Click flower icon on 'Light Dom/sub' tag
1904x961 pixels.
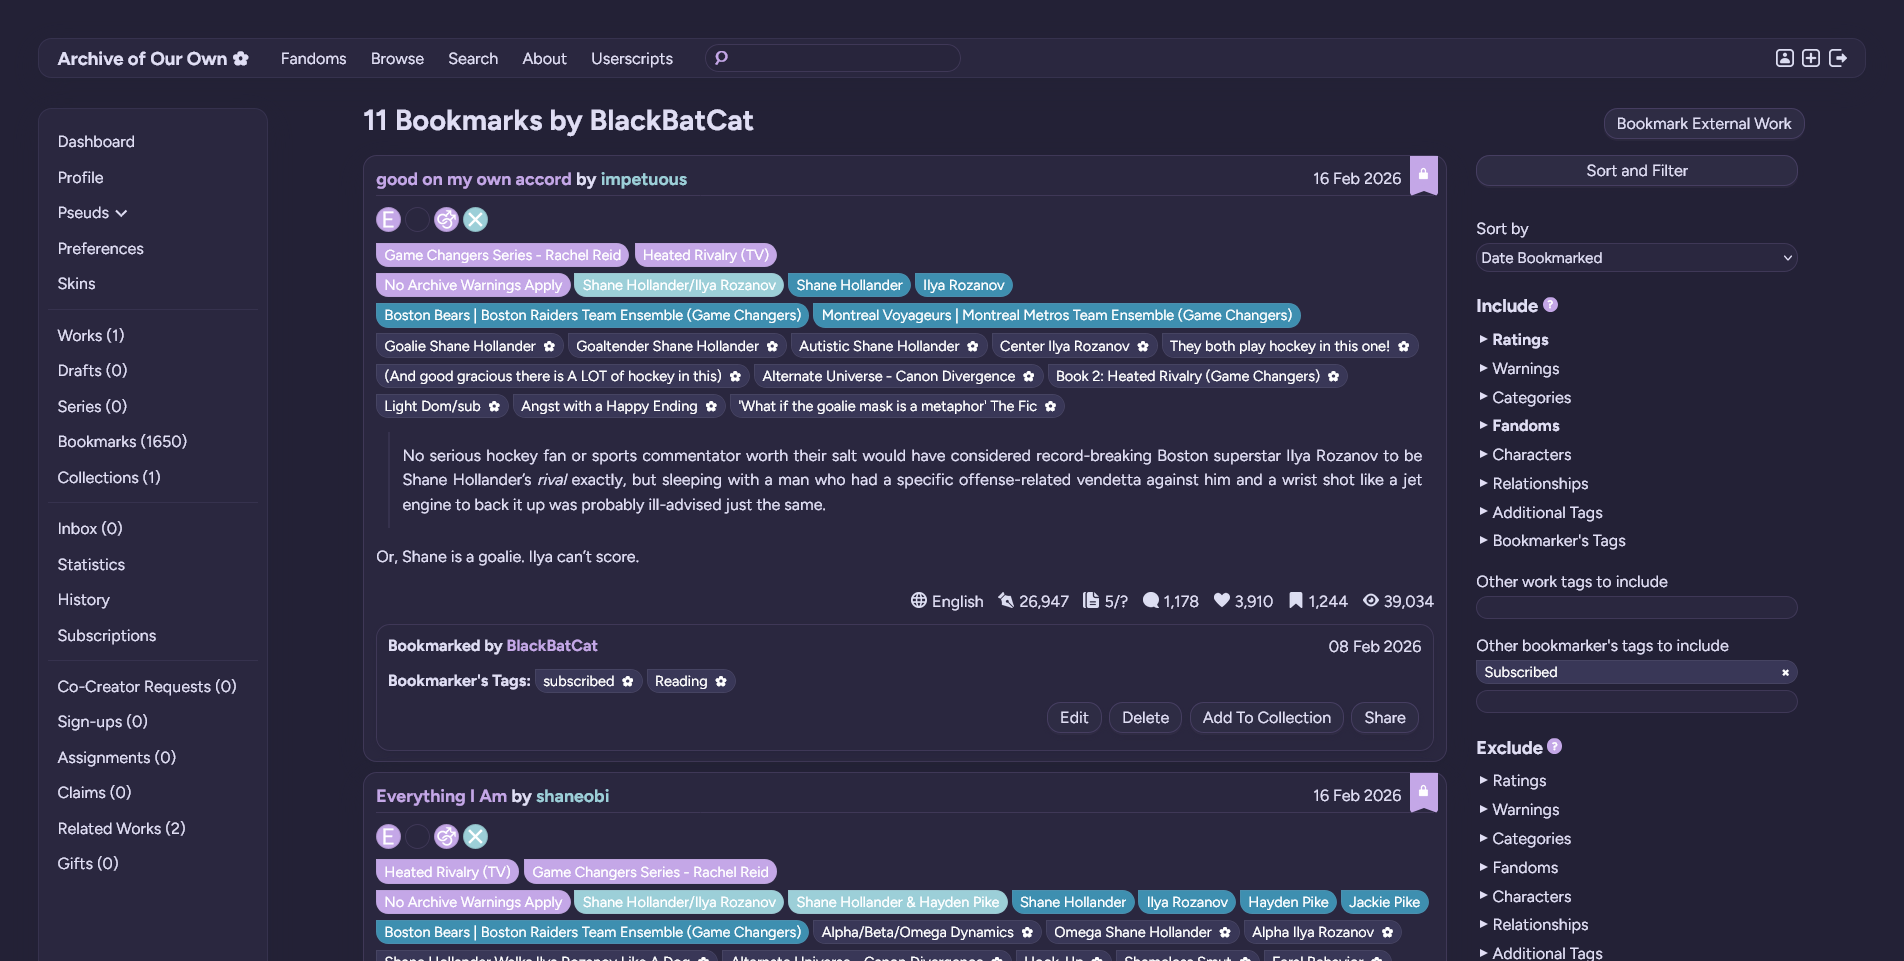click(494, 406)
